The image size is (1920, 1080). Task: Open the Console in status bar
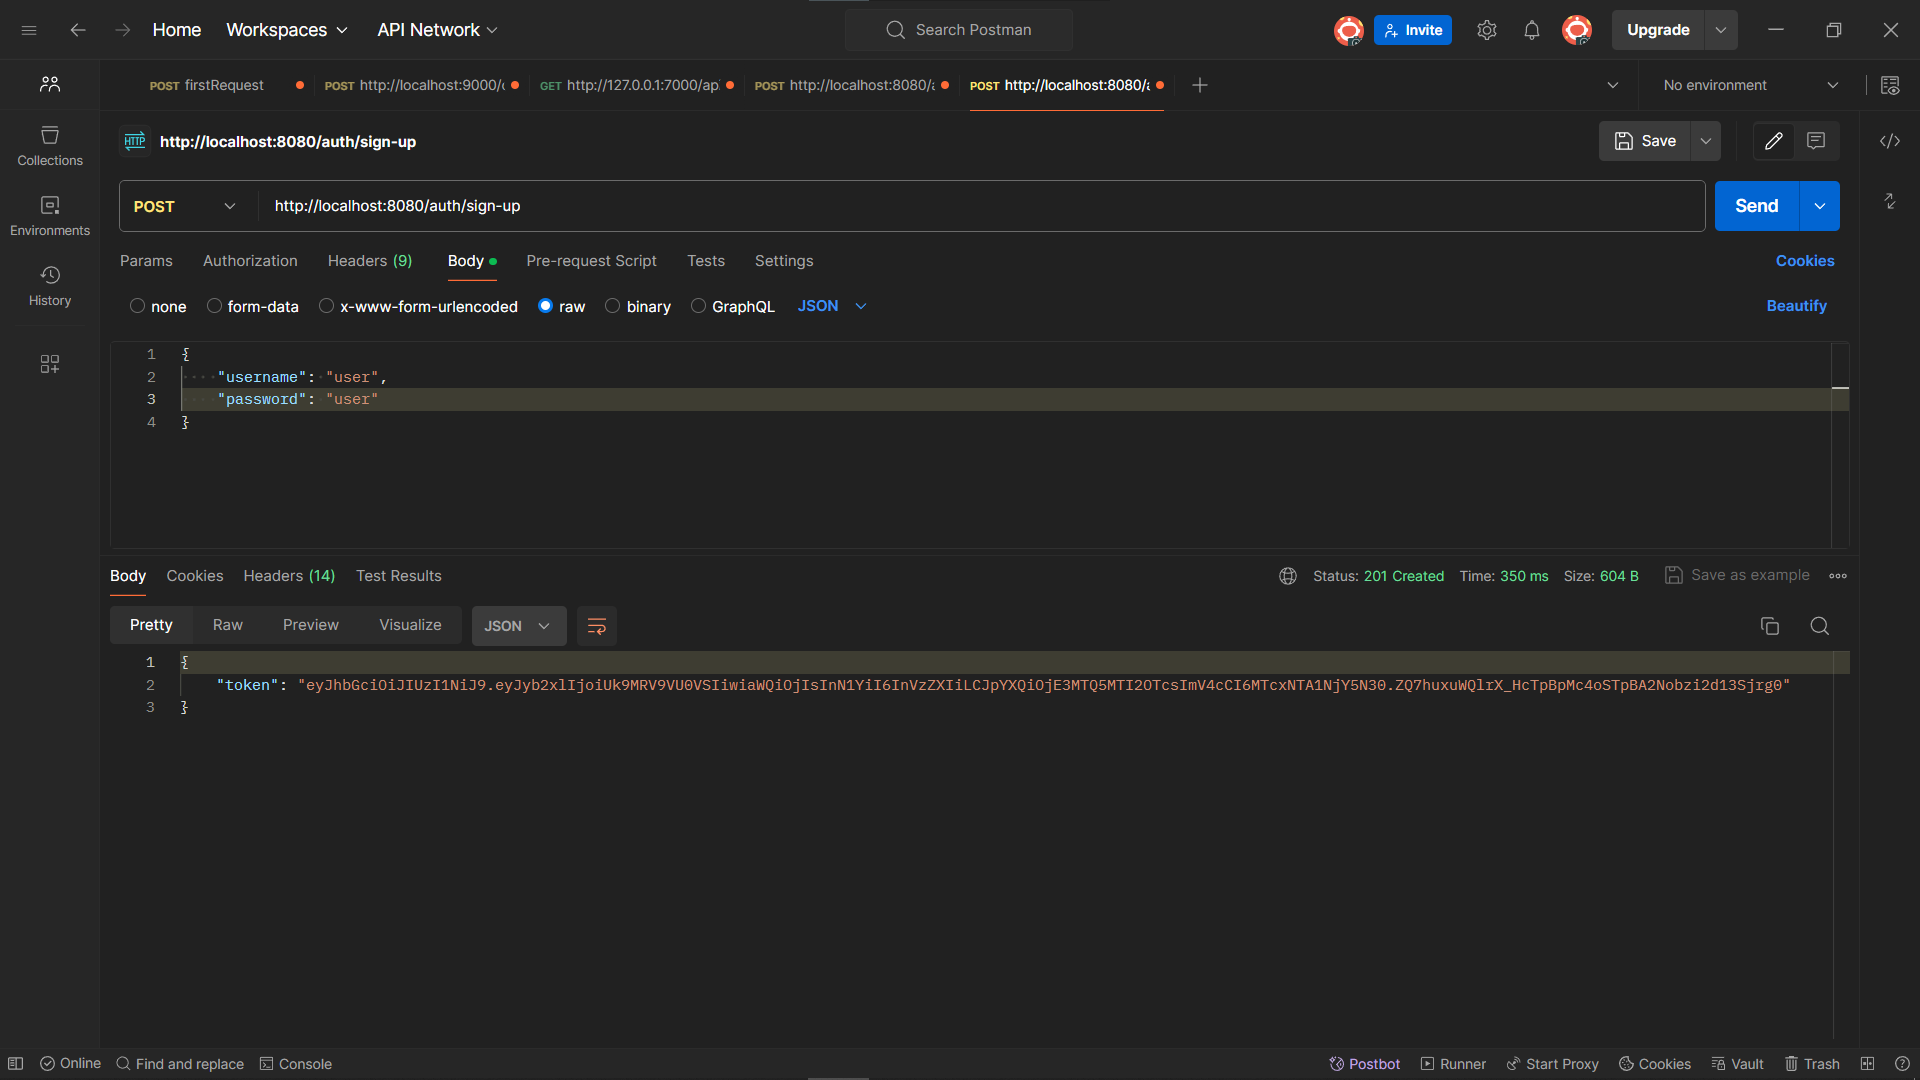click(x=296, y=1064)
